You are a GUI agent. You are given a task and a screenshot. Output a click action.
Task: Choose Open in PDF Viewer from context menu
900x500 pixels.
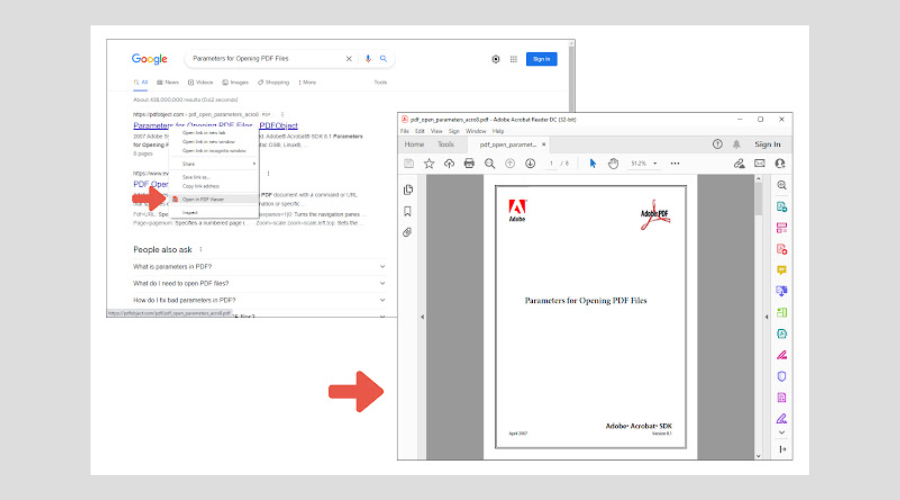[x=214, y=199]
